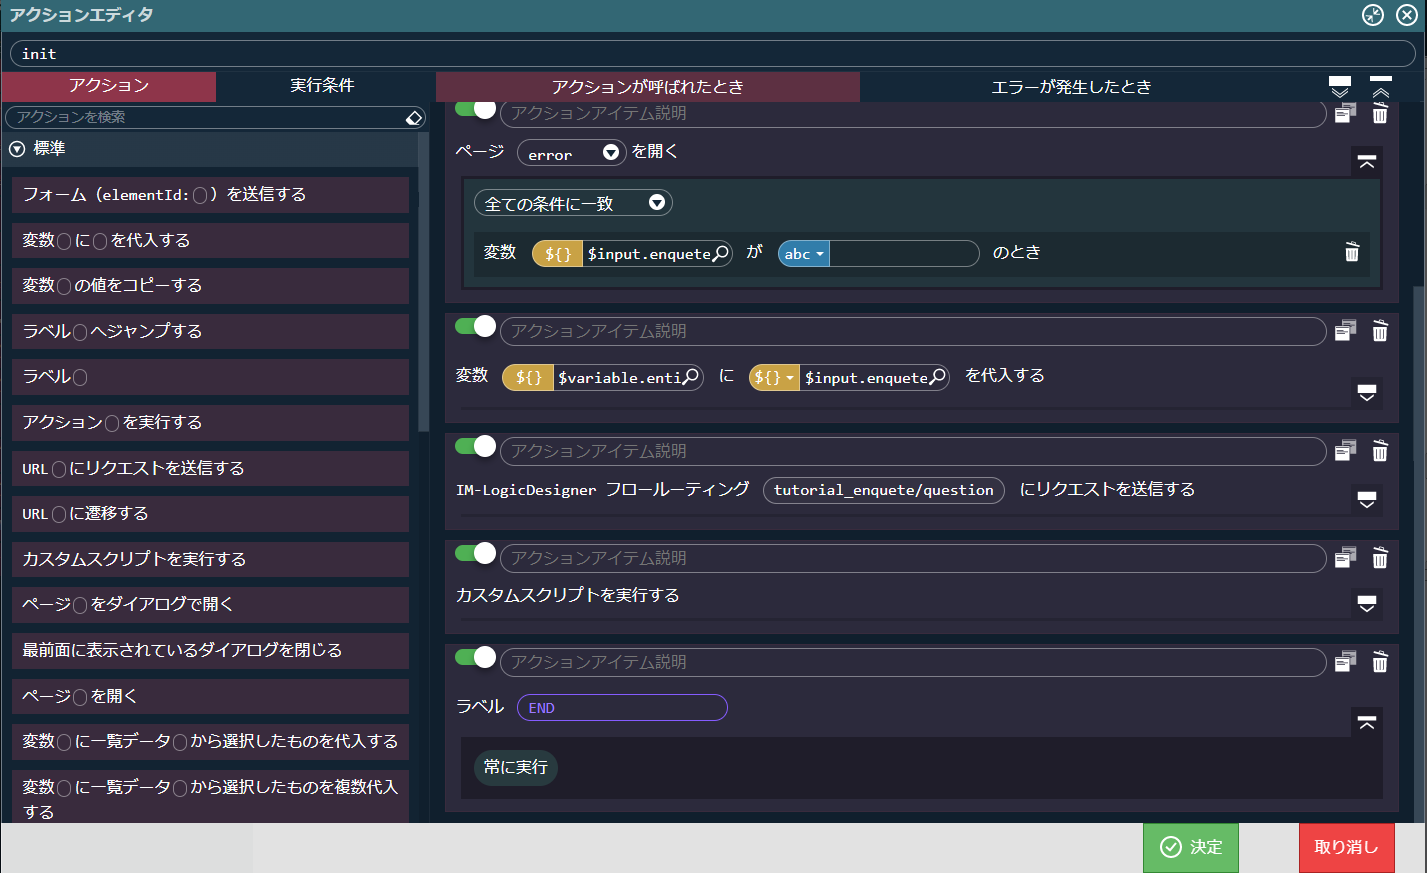Duplicate the variable assignment action item
The image size is (1427, 873).
click(x=1346, y=331)
